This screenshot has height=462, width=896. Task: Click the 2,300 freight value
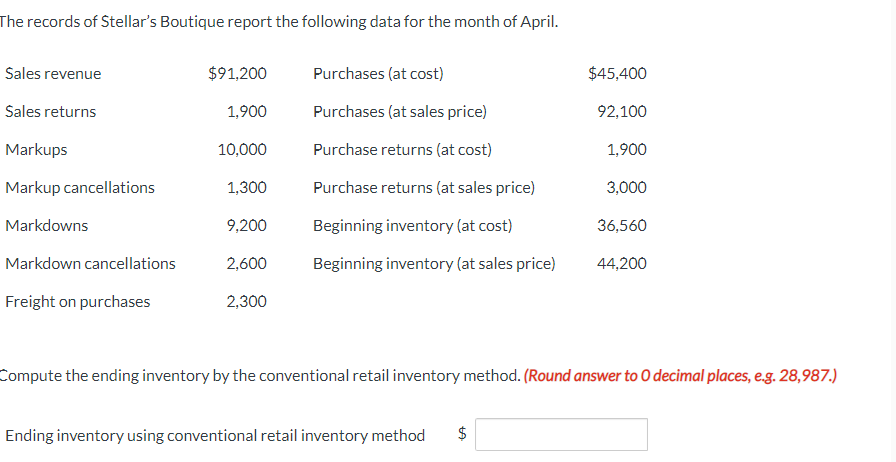pyautogui.click(x=247, y=302)
